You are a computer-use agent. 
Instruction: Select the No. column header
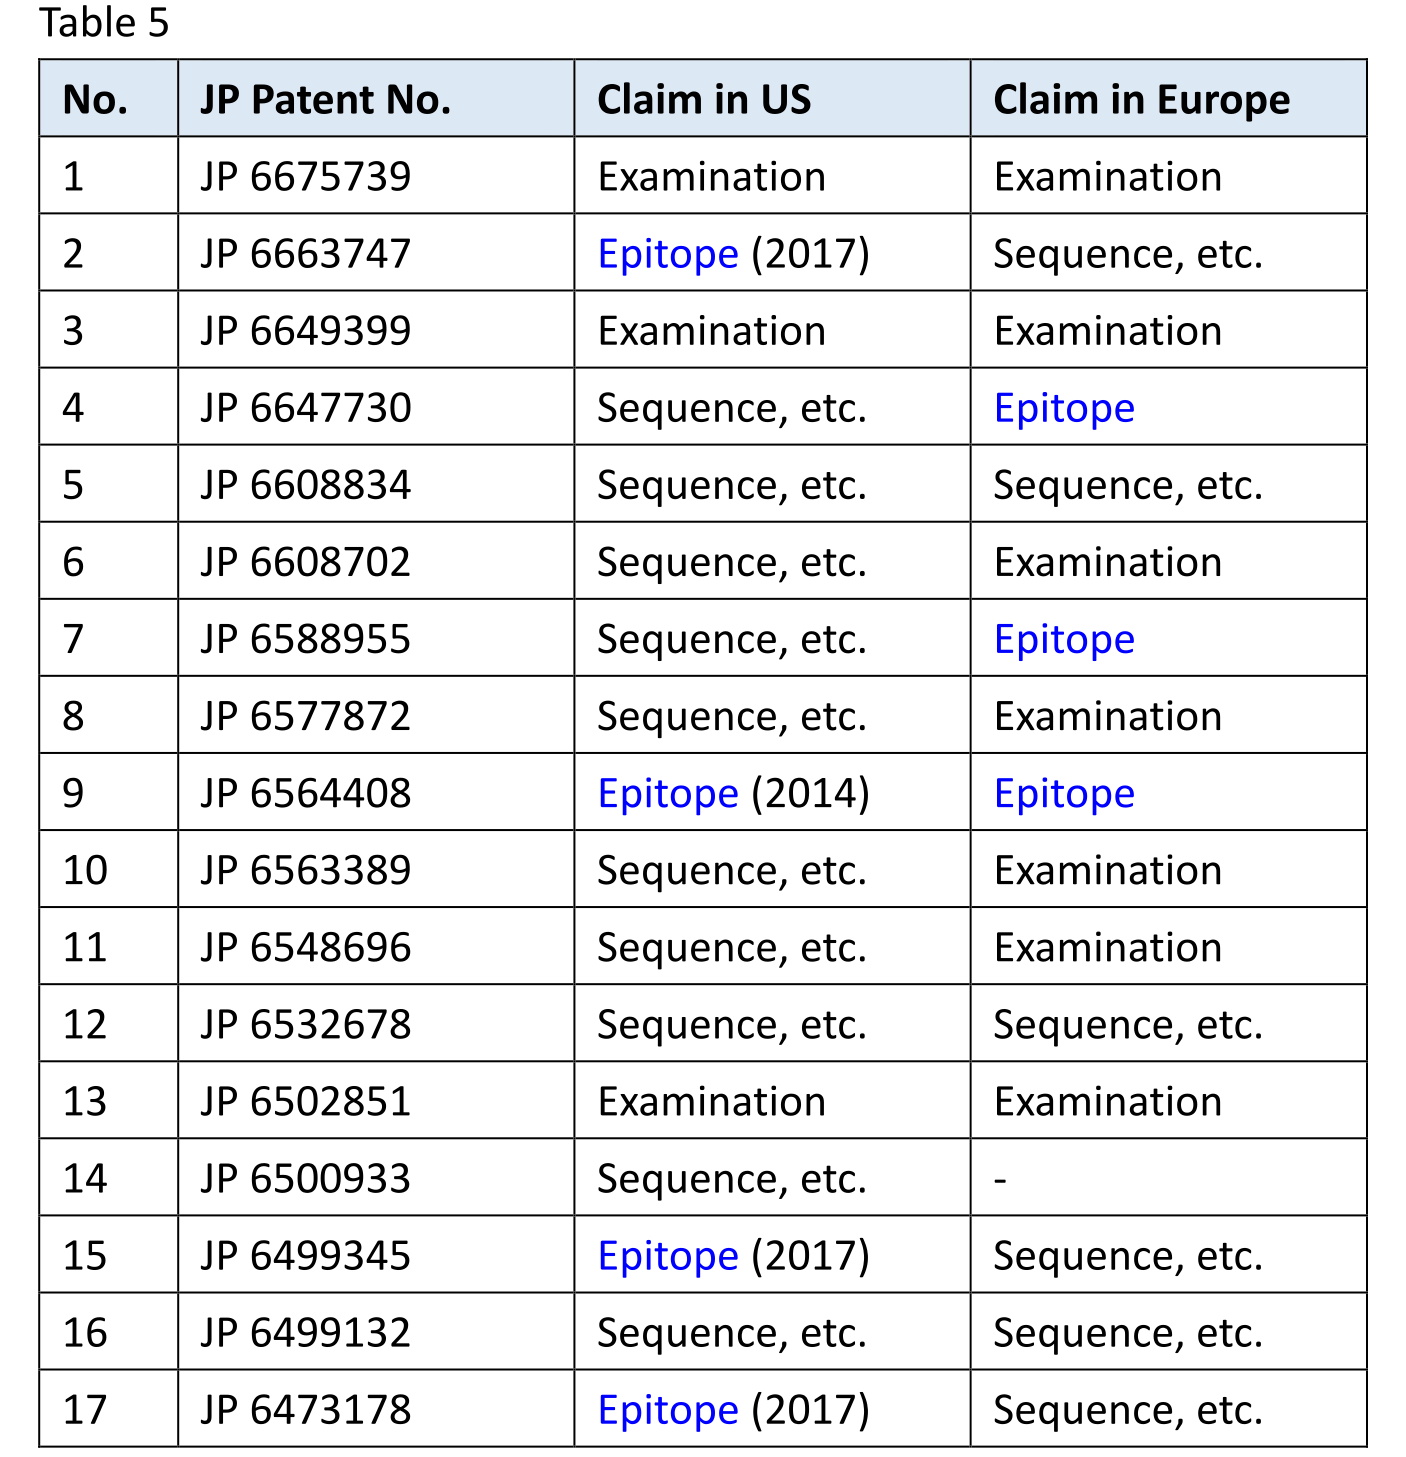pos(109,99)
